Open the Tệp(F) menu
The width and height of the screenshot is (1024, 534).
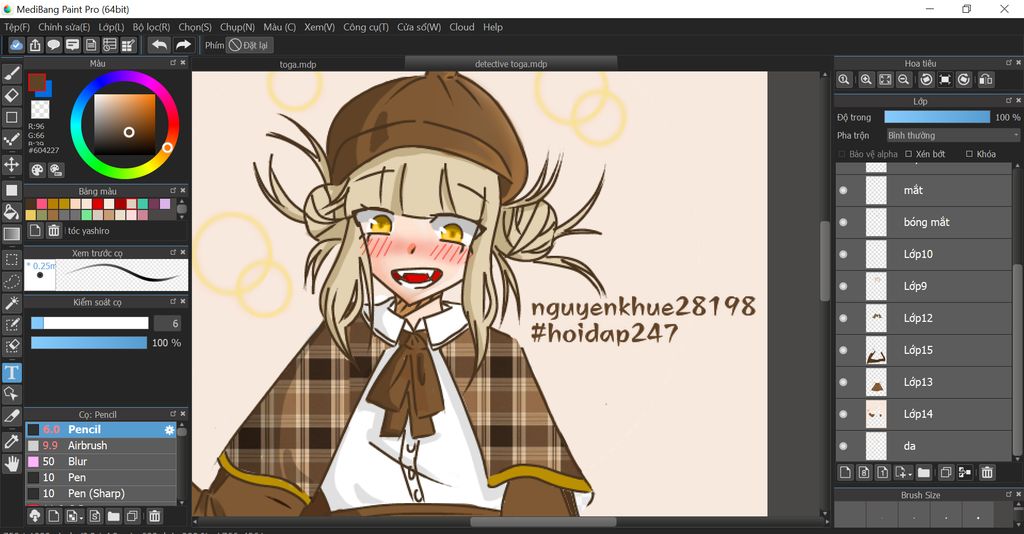18,27
